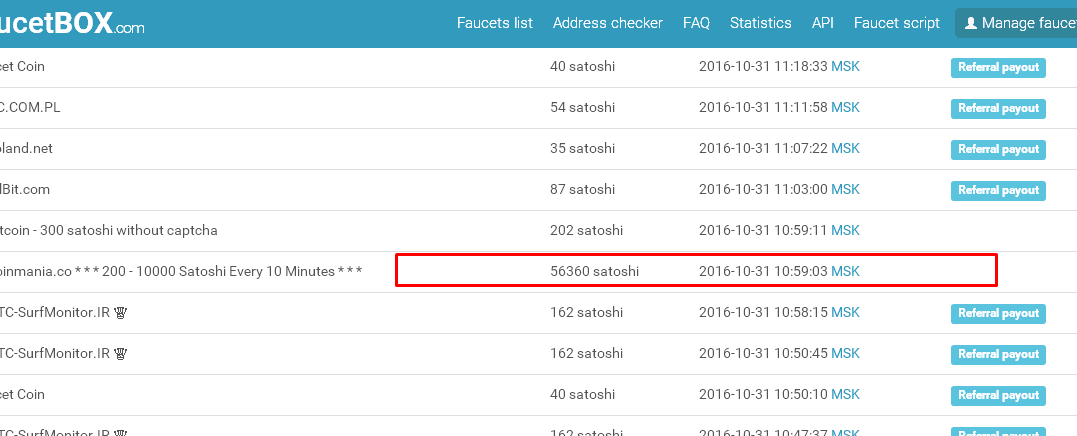Click the MSK timezone link at 10:59:03

pyautogui.click(x=845, y=271)
